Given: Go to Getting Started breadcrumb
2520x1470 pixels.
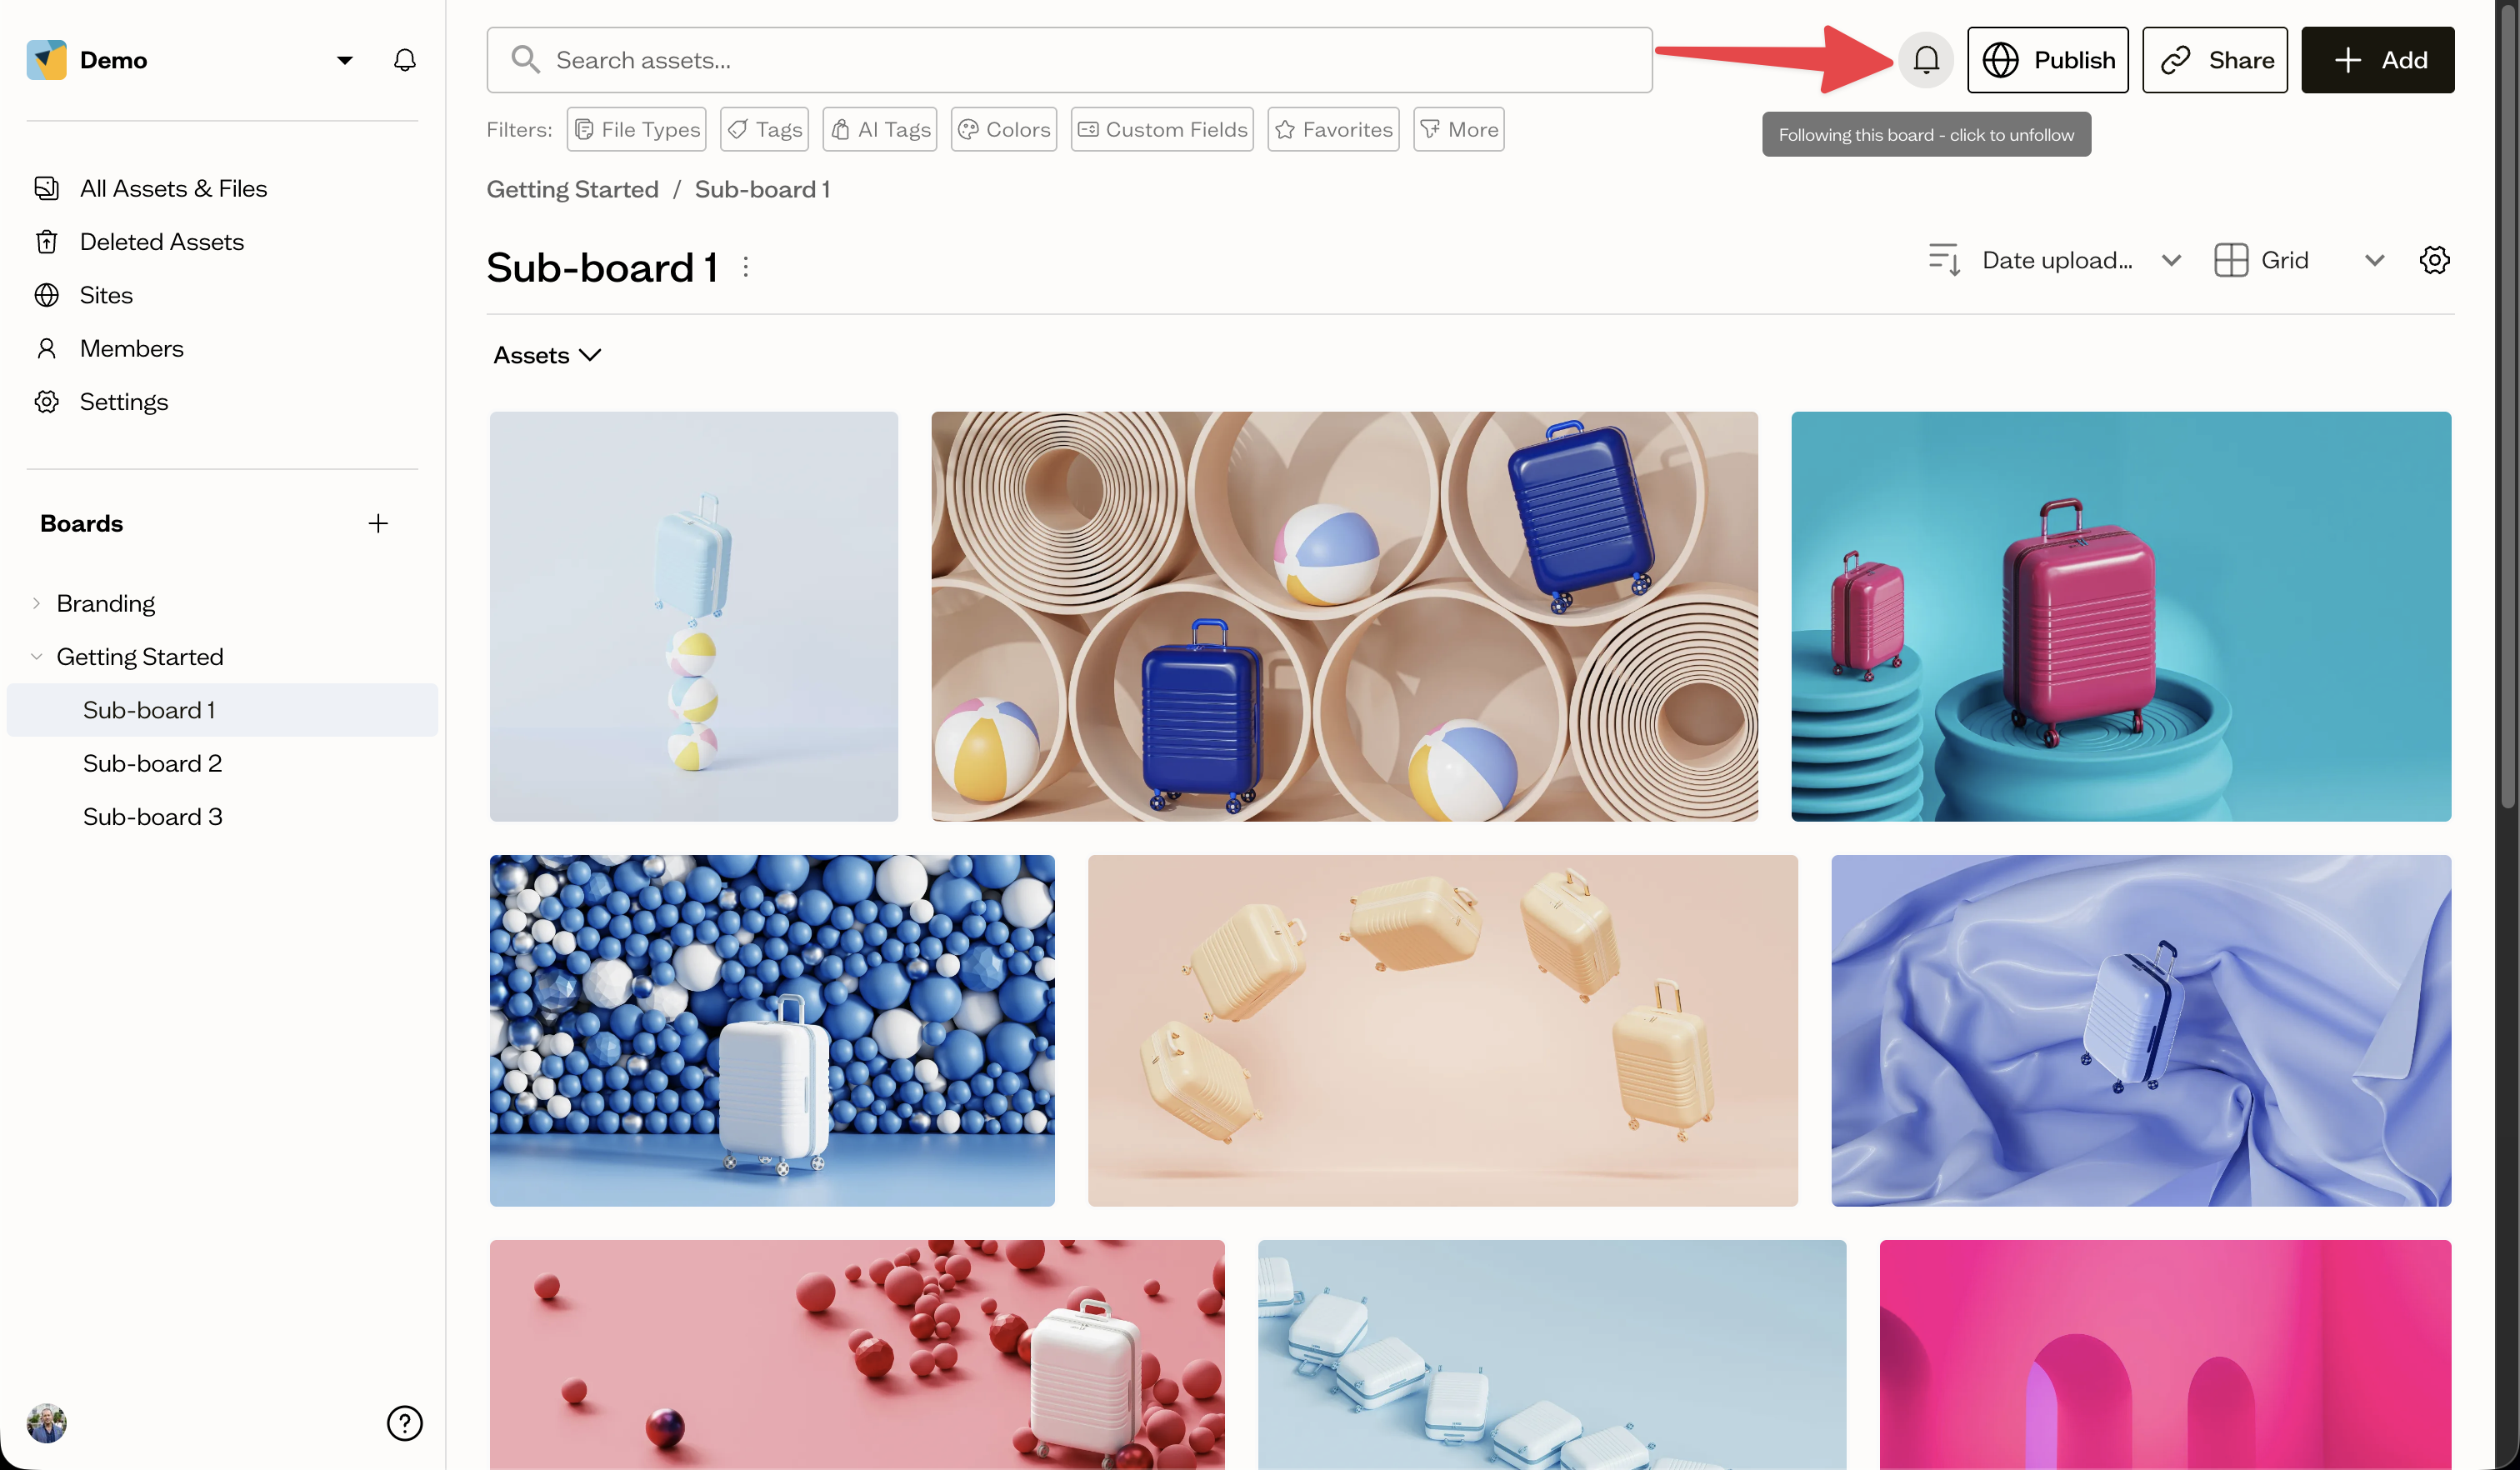Looking at the screenshot, I should click(572, 189).
